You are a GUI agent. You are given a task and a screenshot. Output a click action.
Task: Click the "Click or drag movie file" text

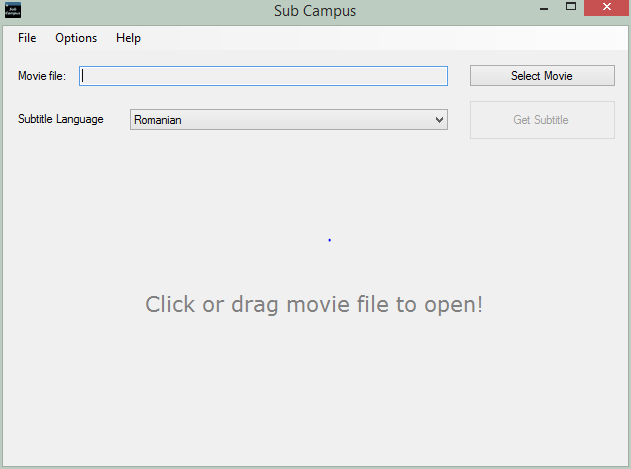pos(314,304)
